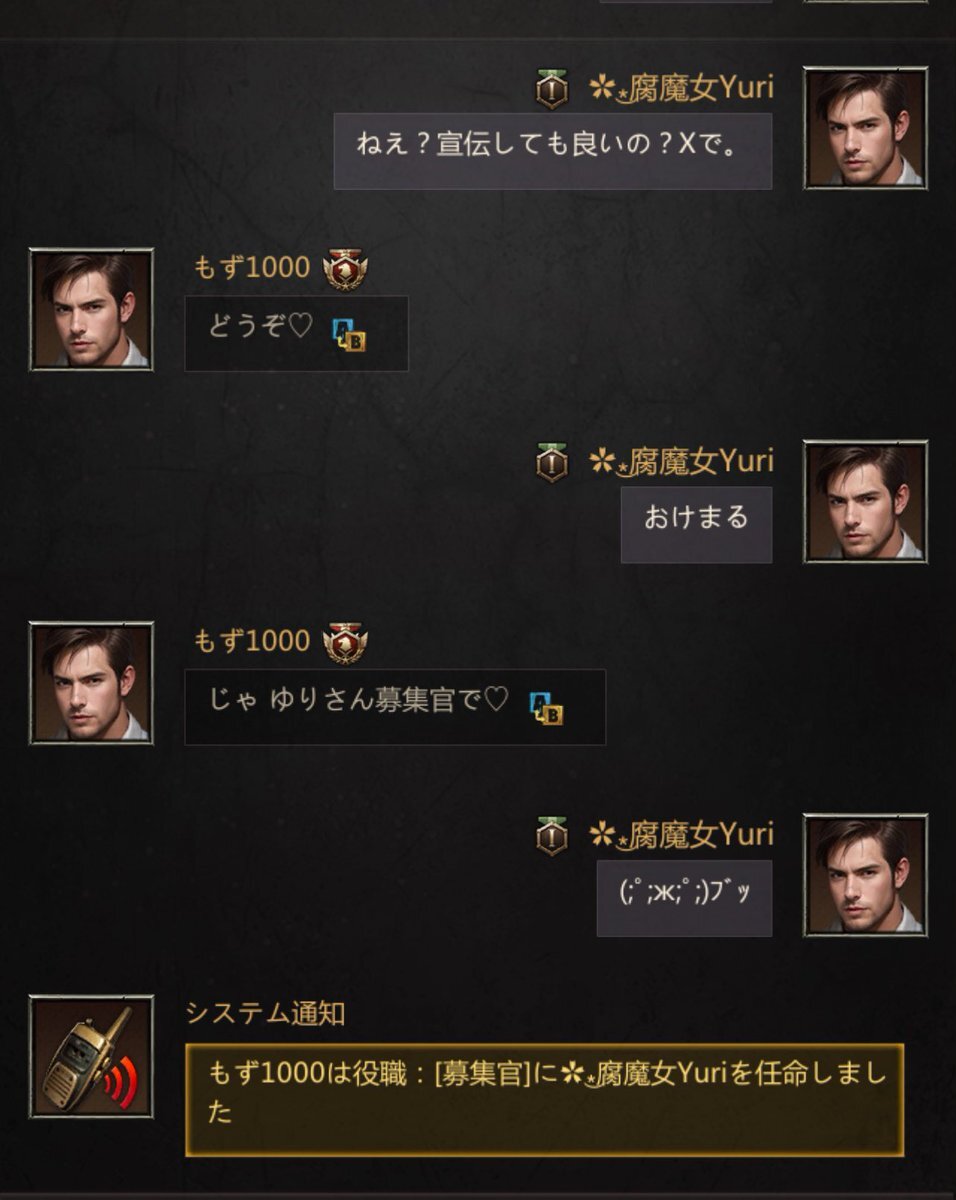Tap the 腐魔女Yuri username above おけまる
The image size is (956, 1200).
[681, 461]
